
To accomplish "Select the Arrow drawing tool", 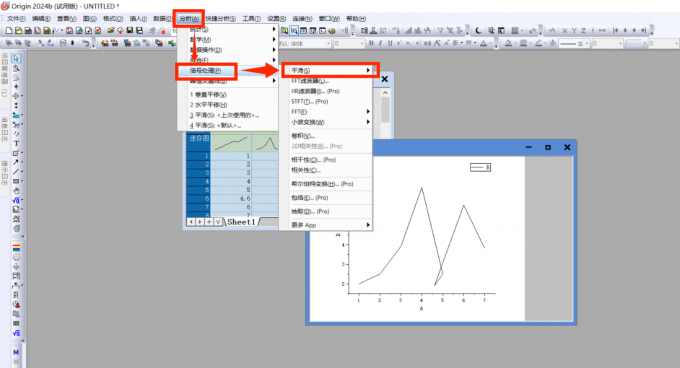I will tap(16, 162).
